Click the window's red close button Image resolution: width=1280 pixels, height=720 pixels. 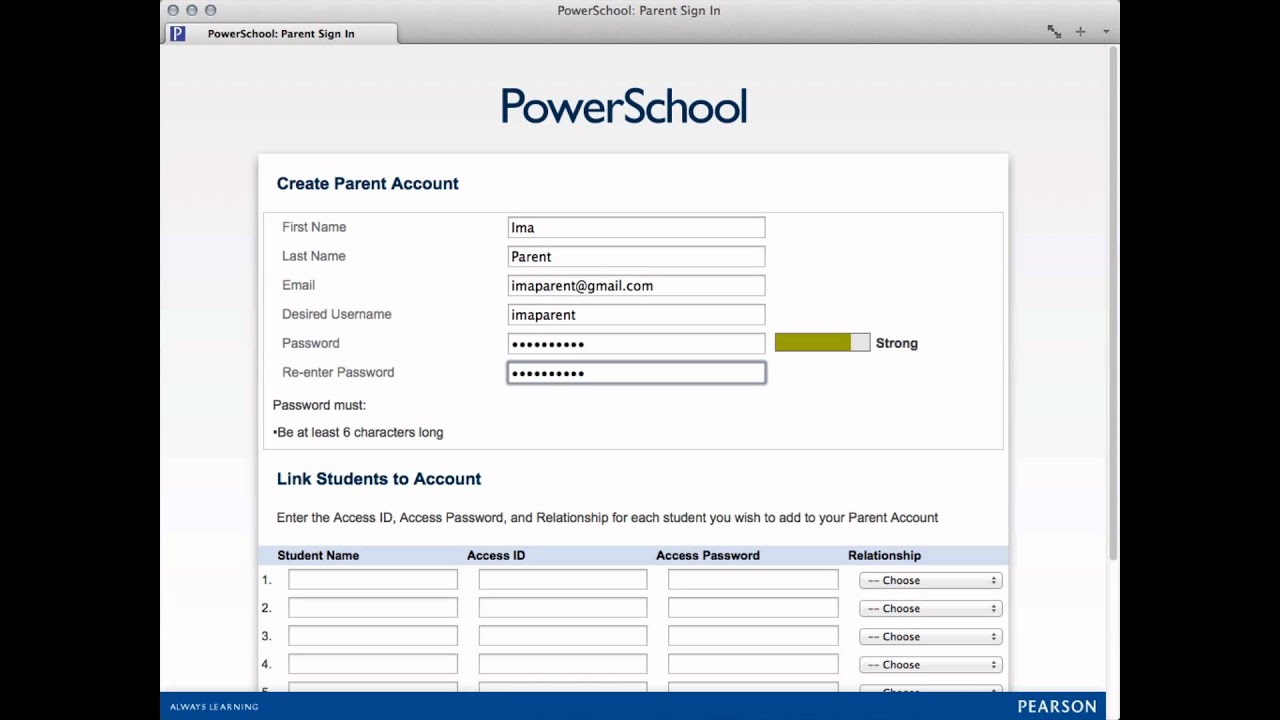[x=173, y=10]
